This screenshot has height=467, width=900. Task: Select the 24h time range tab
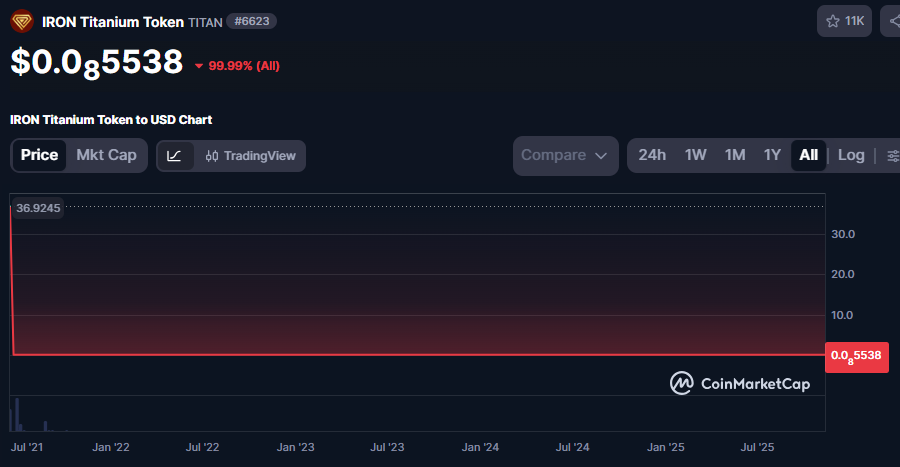652,155
